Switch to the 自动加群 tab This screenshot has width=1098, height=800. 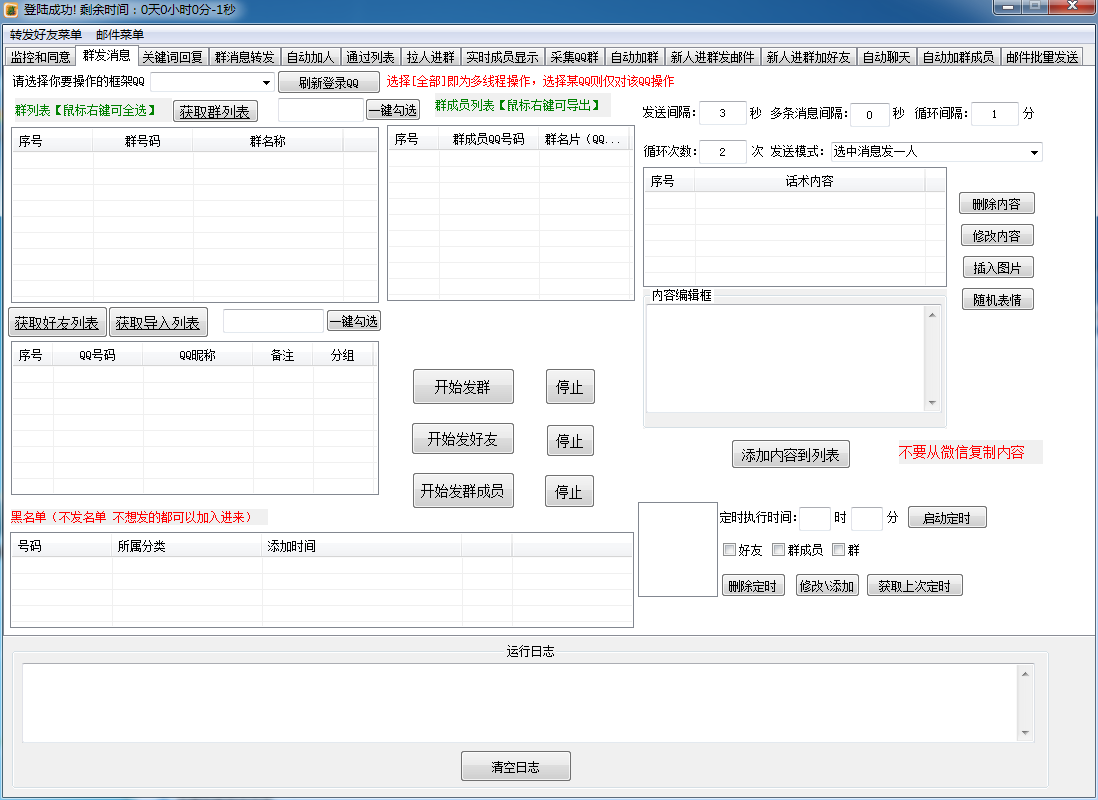click(634, 57)
